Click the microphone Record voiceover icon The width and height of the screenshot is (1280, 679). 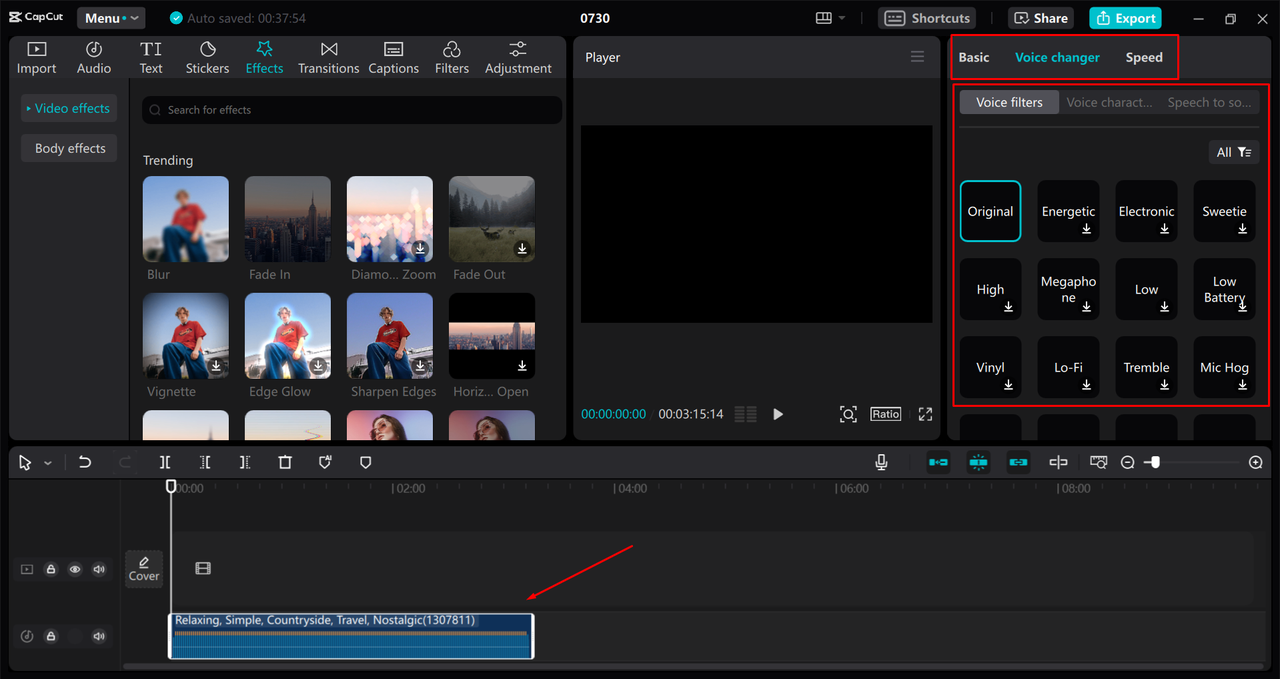point(881,462)
